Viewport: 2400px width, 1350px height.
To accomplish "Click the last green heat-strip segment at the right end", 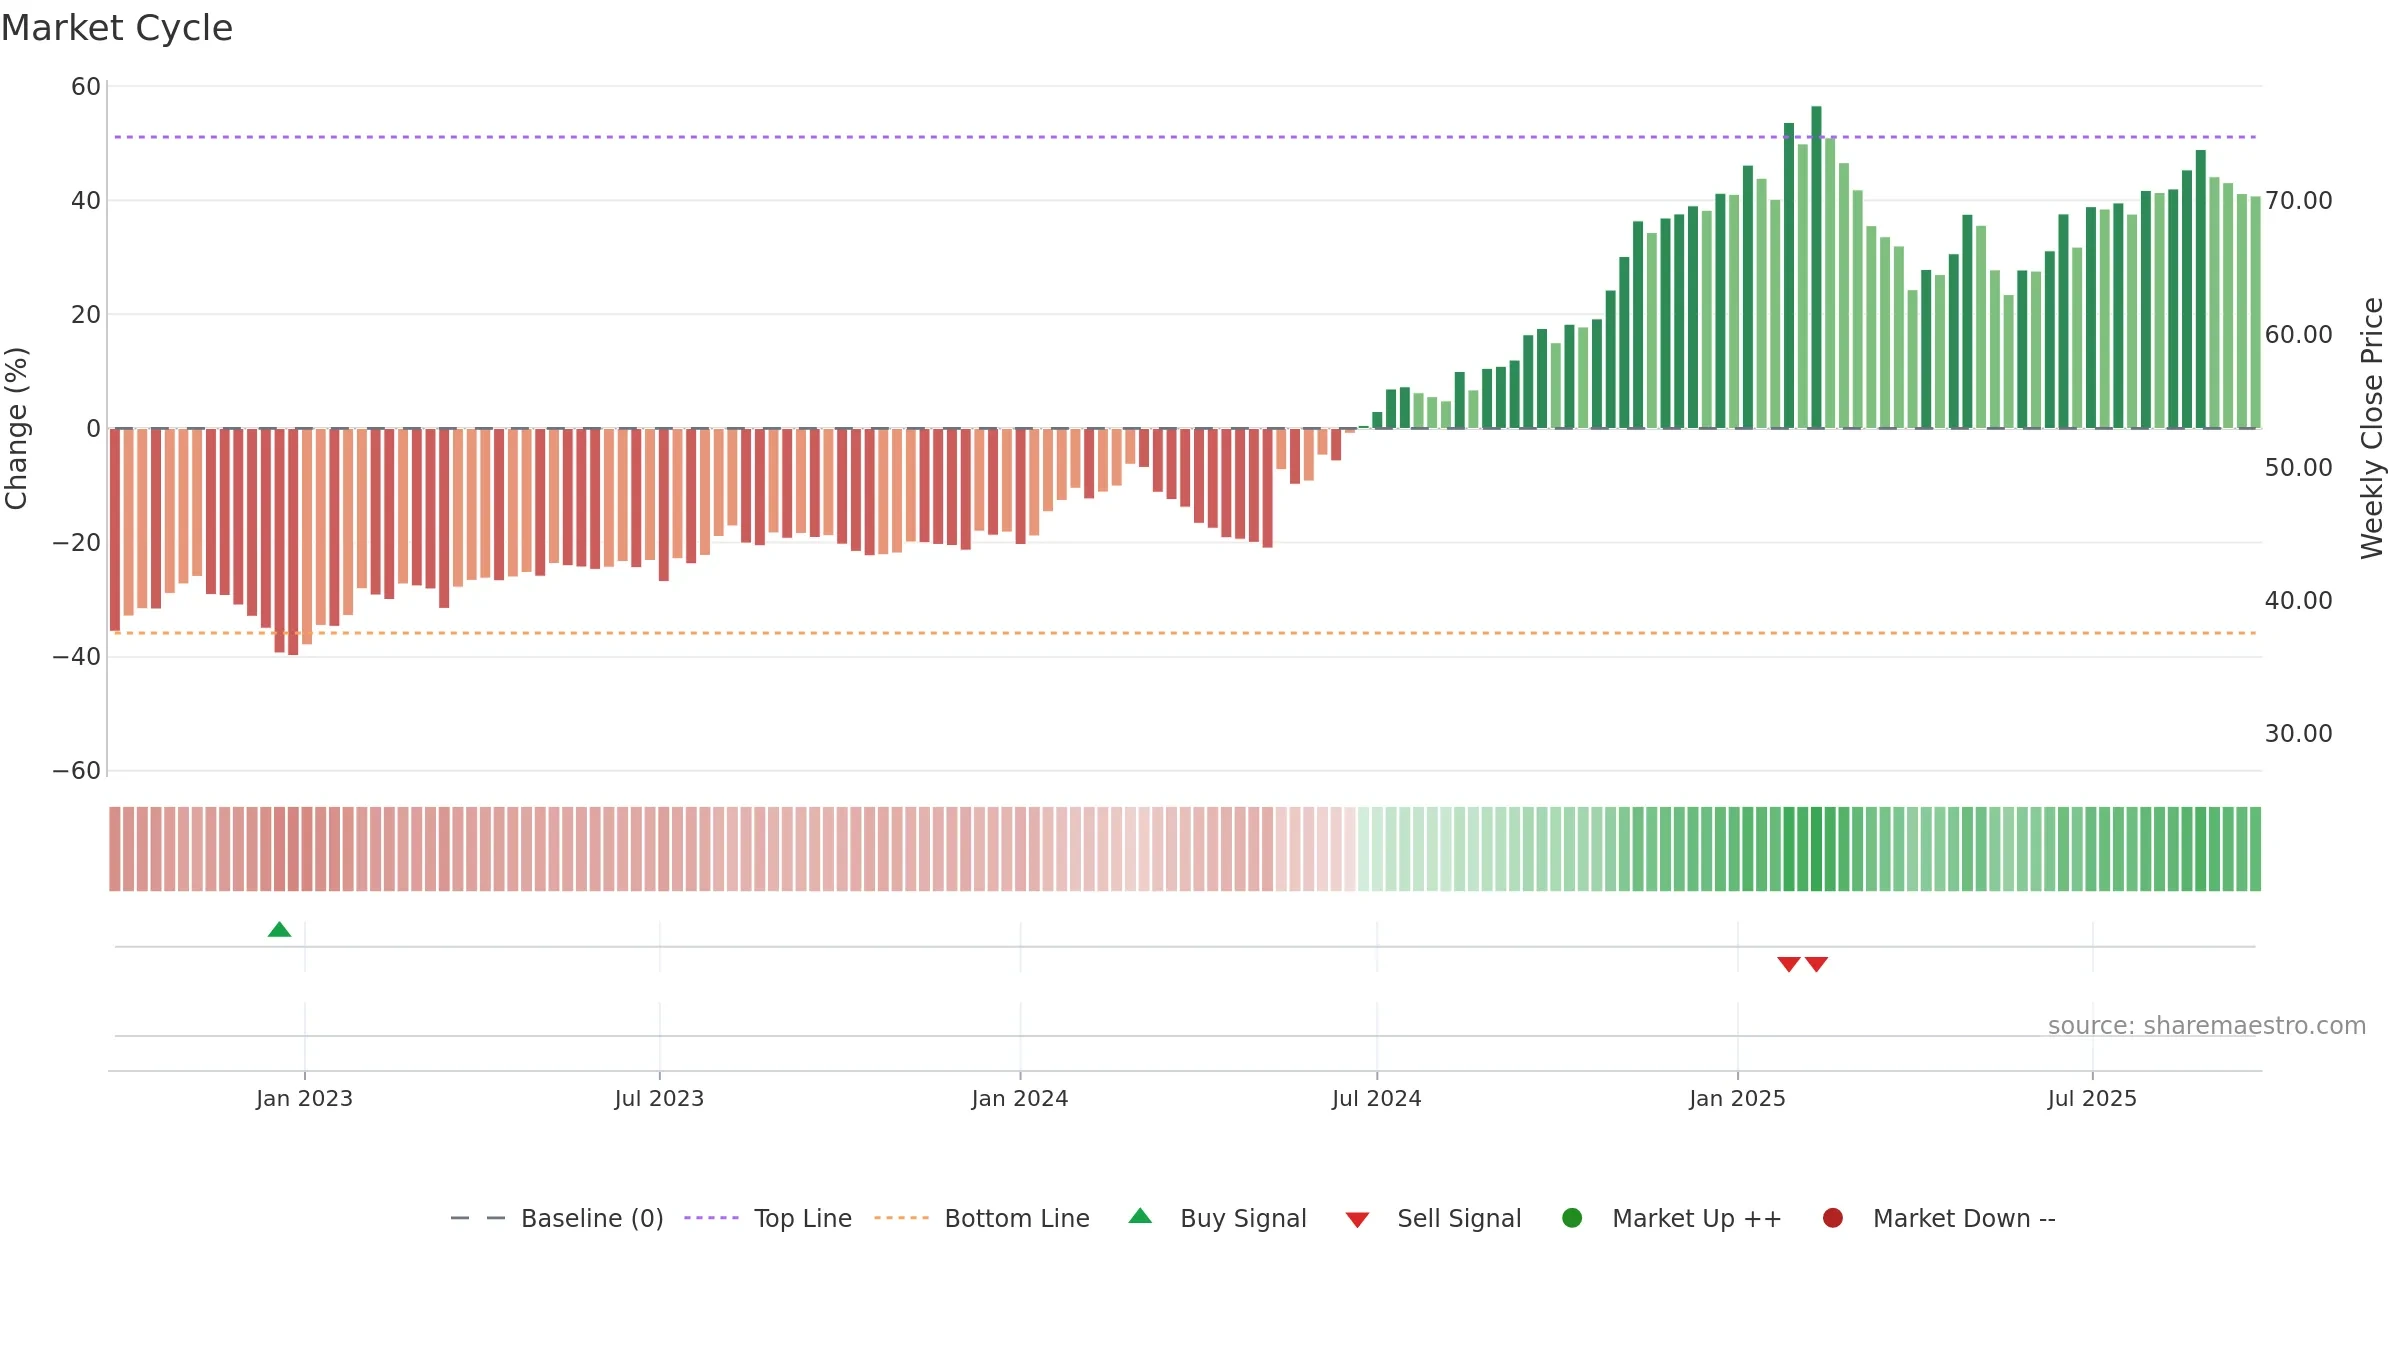I will [x=2255, y=849].
